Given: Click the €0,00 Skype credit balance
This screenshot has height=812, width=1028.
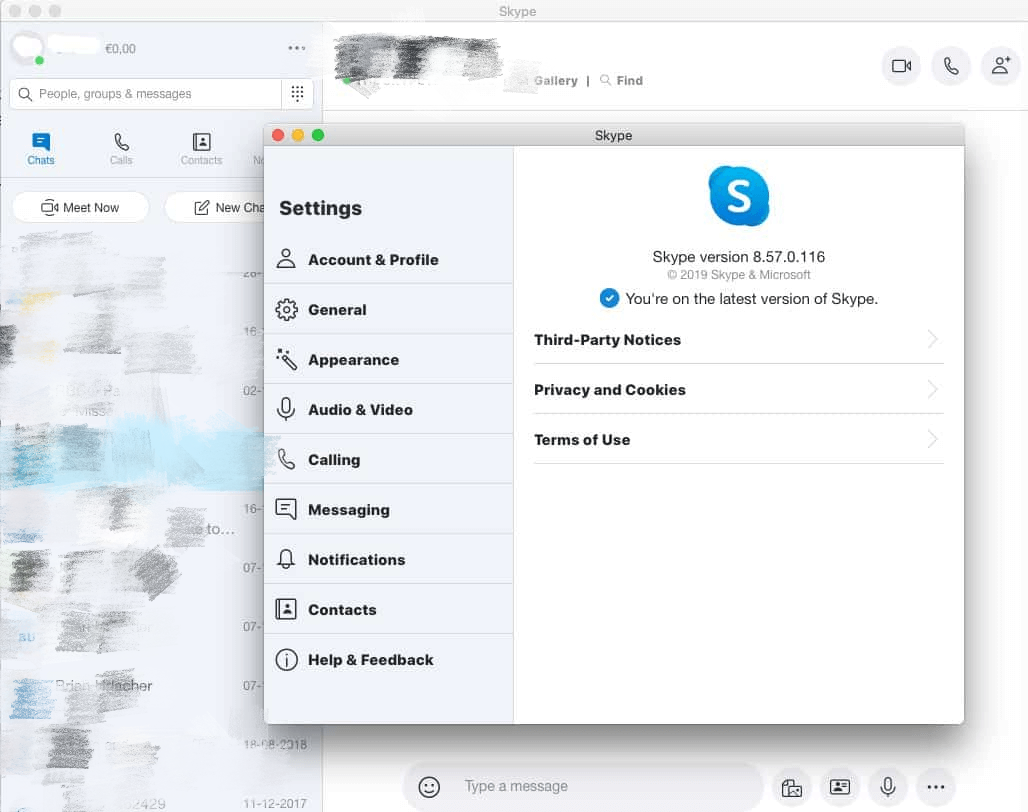Looking at the screenshot, I should point(121,48).
